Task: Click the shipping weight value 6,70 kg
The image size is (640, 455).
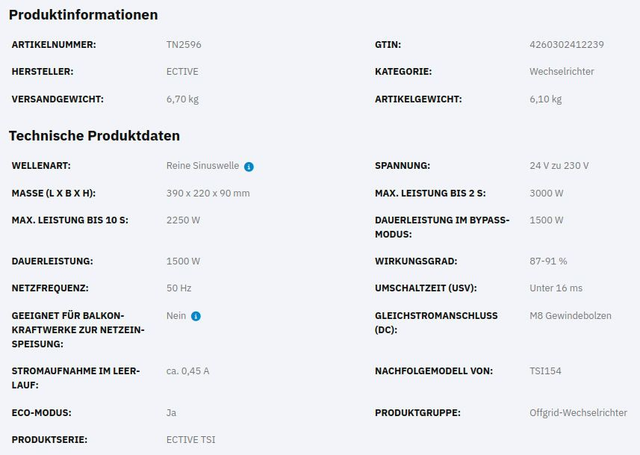Action: click(x=182, y=99)
